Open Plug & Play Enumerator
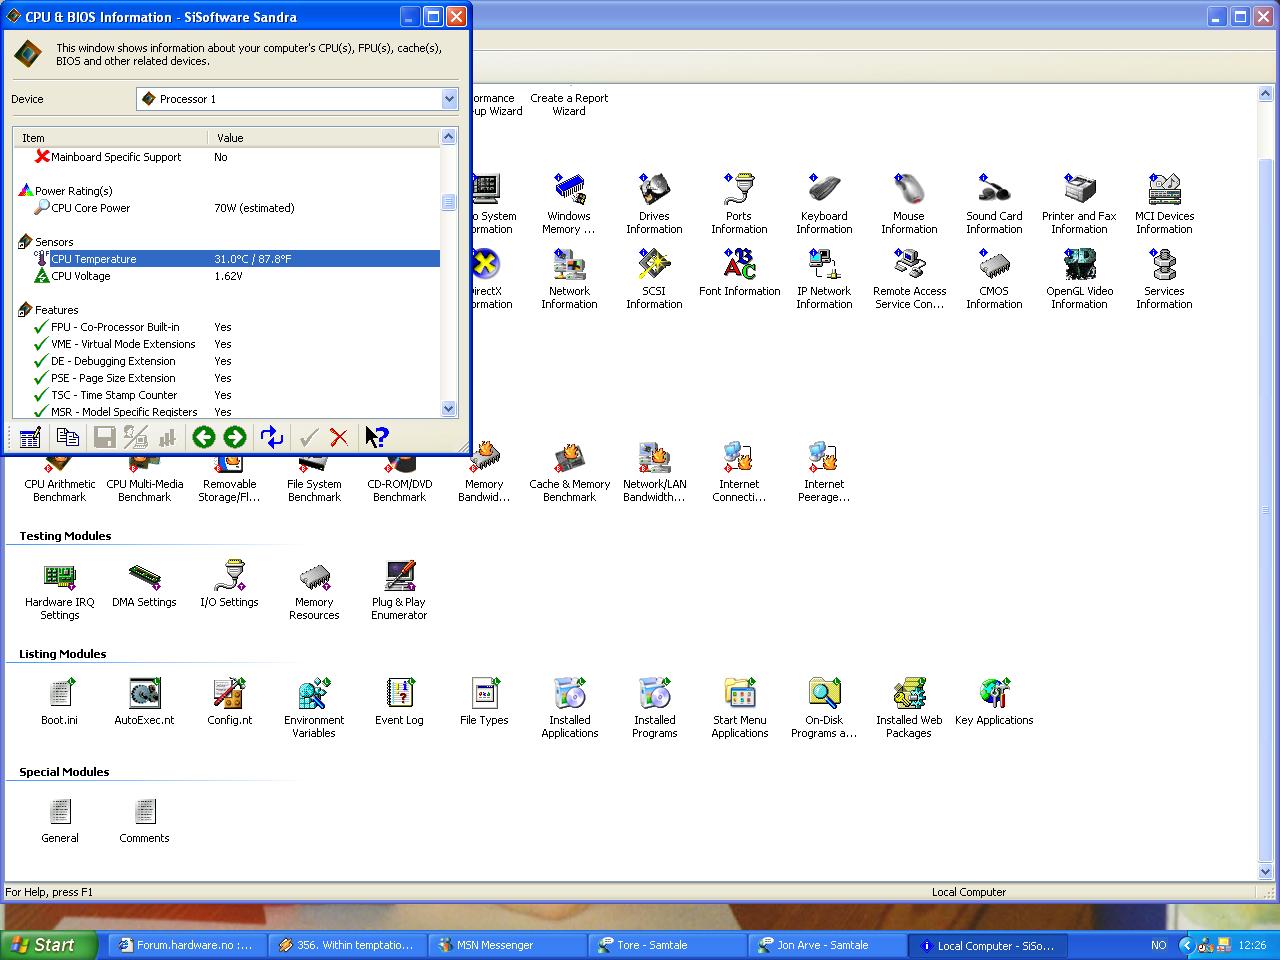Screen dimensions: 1280x960 pos(399,590)
